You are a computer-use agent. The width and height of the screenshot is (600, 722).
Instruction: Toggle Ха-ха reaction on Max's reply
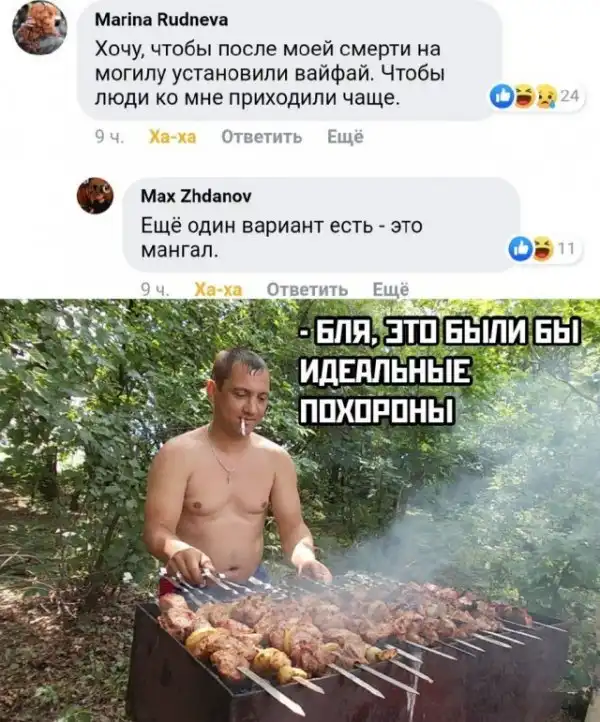pos(218,290)
